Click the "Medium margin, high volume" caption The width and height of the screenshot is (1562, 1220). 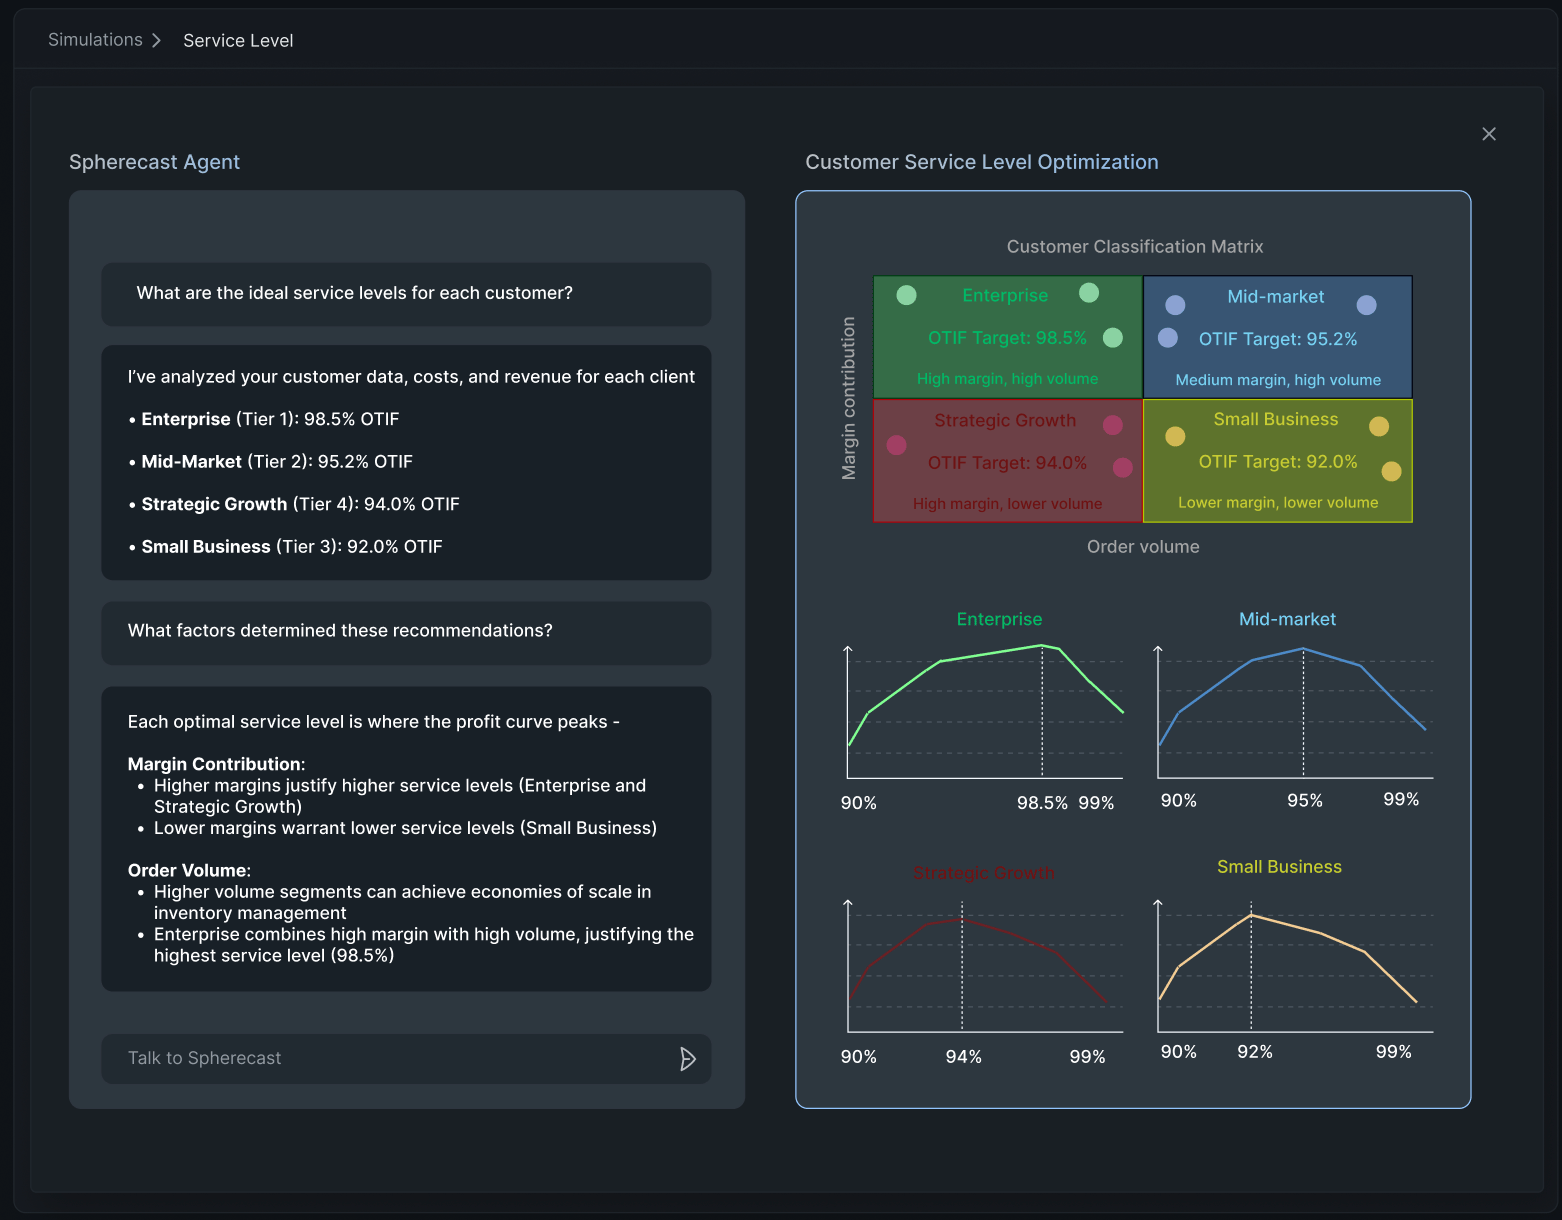(x=1278, y=380)
